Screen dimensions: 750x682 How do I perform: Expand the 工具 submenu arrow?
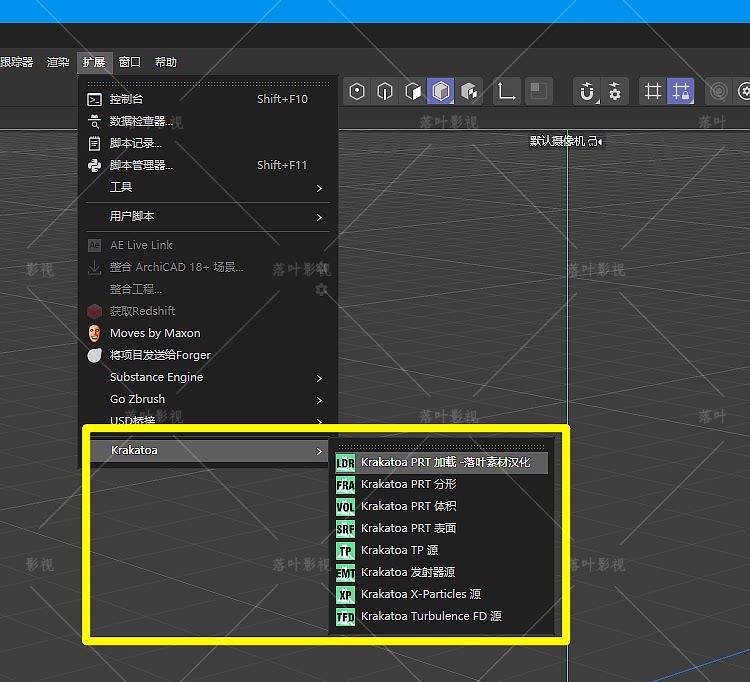click(x=319, y=188)
